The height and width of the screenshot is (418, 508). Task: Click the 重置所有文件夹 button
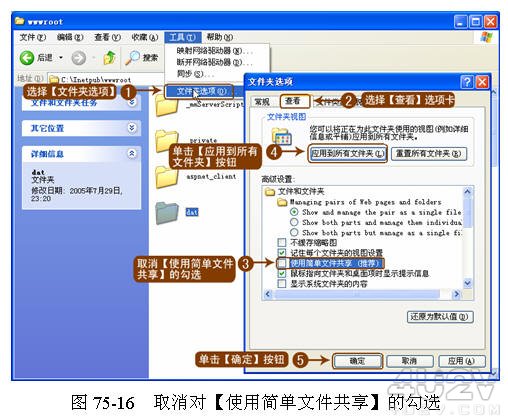429,154
